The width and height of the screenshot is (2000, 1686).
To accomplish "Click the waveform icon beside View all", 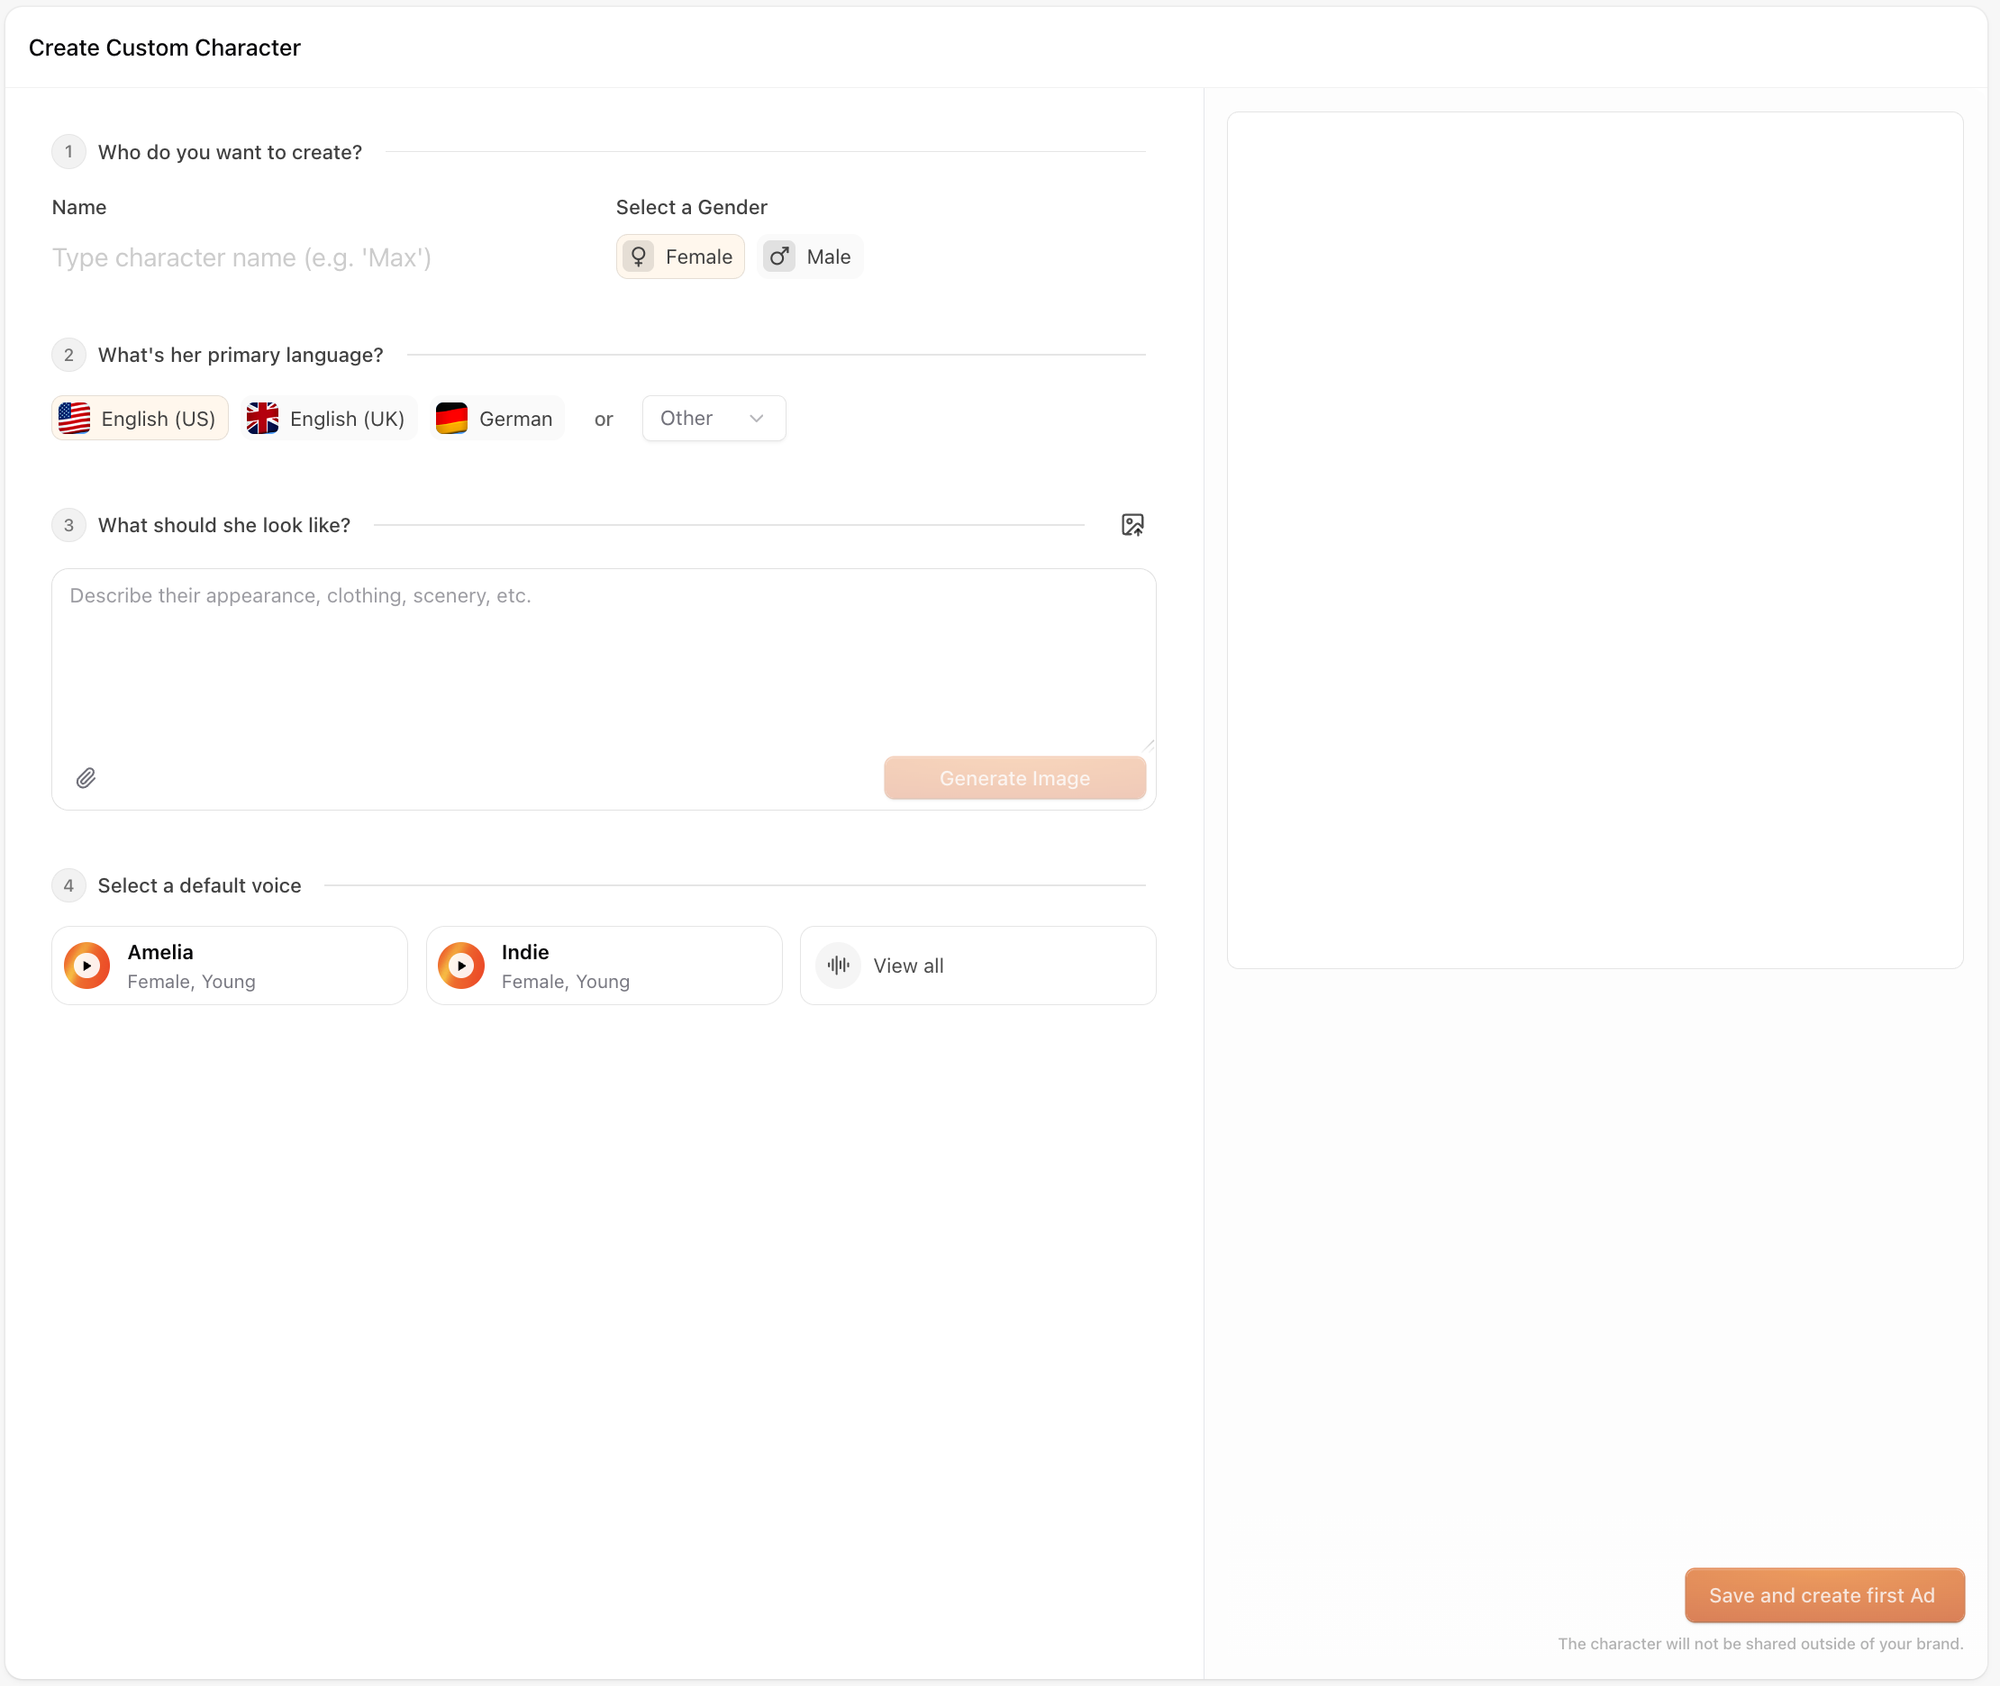I will pyautogui.click(x=838, y=966).
